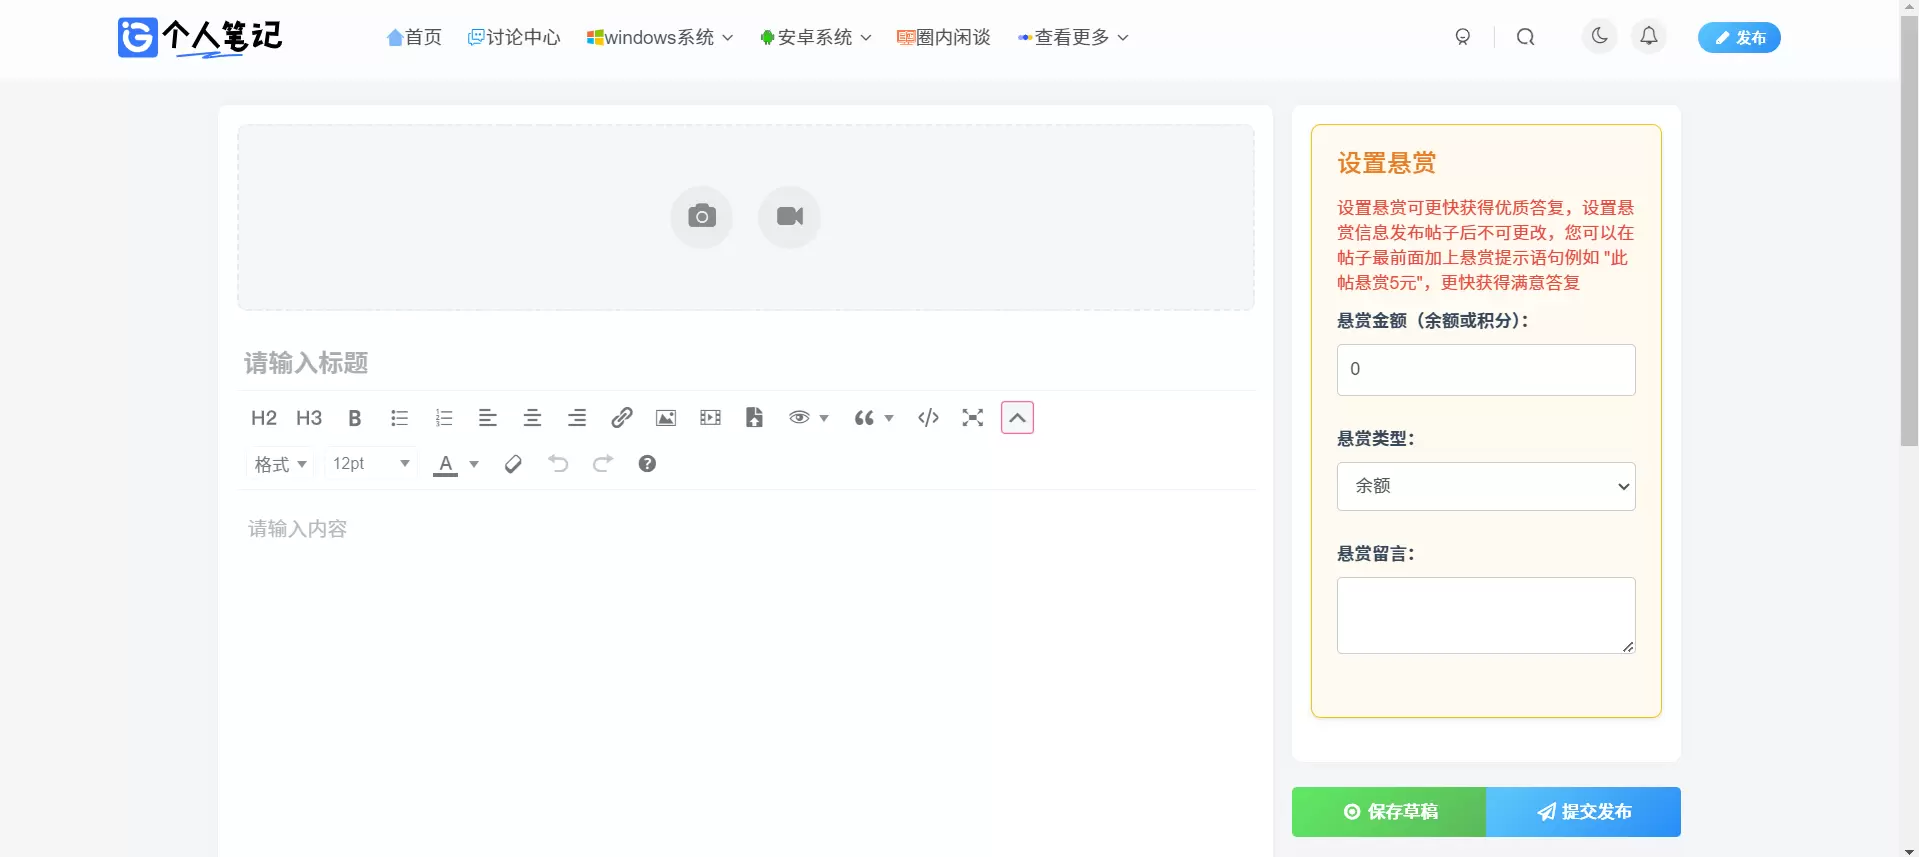The image size is (1919, 857).
Task: Insert an image in editor toolbar
Action: 666,418
